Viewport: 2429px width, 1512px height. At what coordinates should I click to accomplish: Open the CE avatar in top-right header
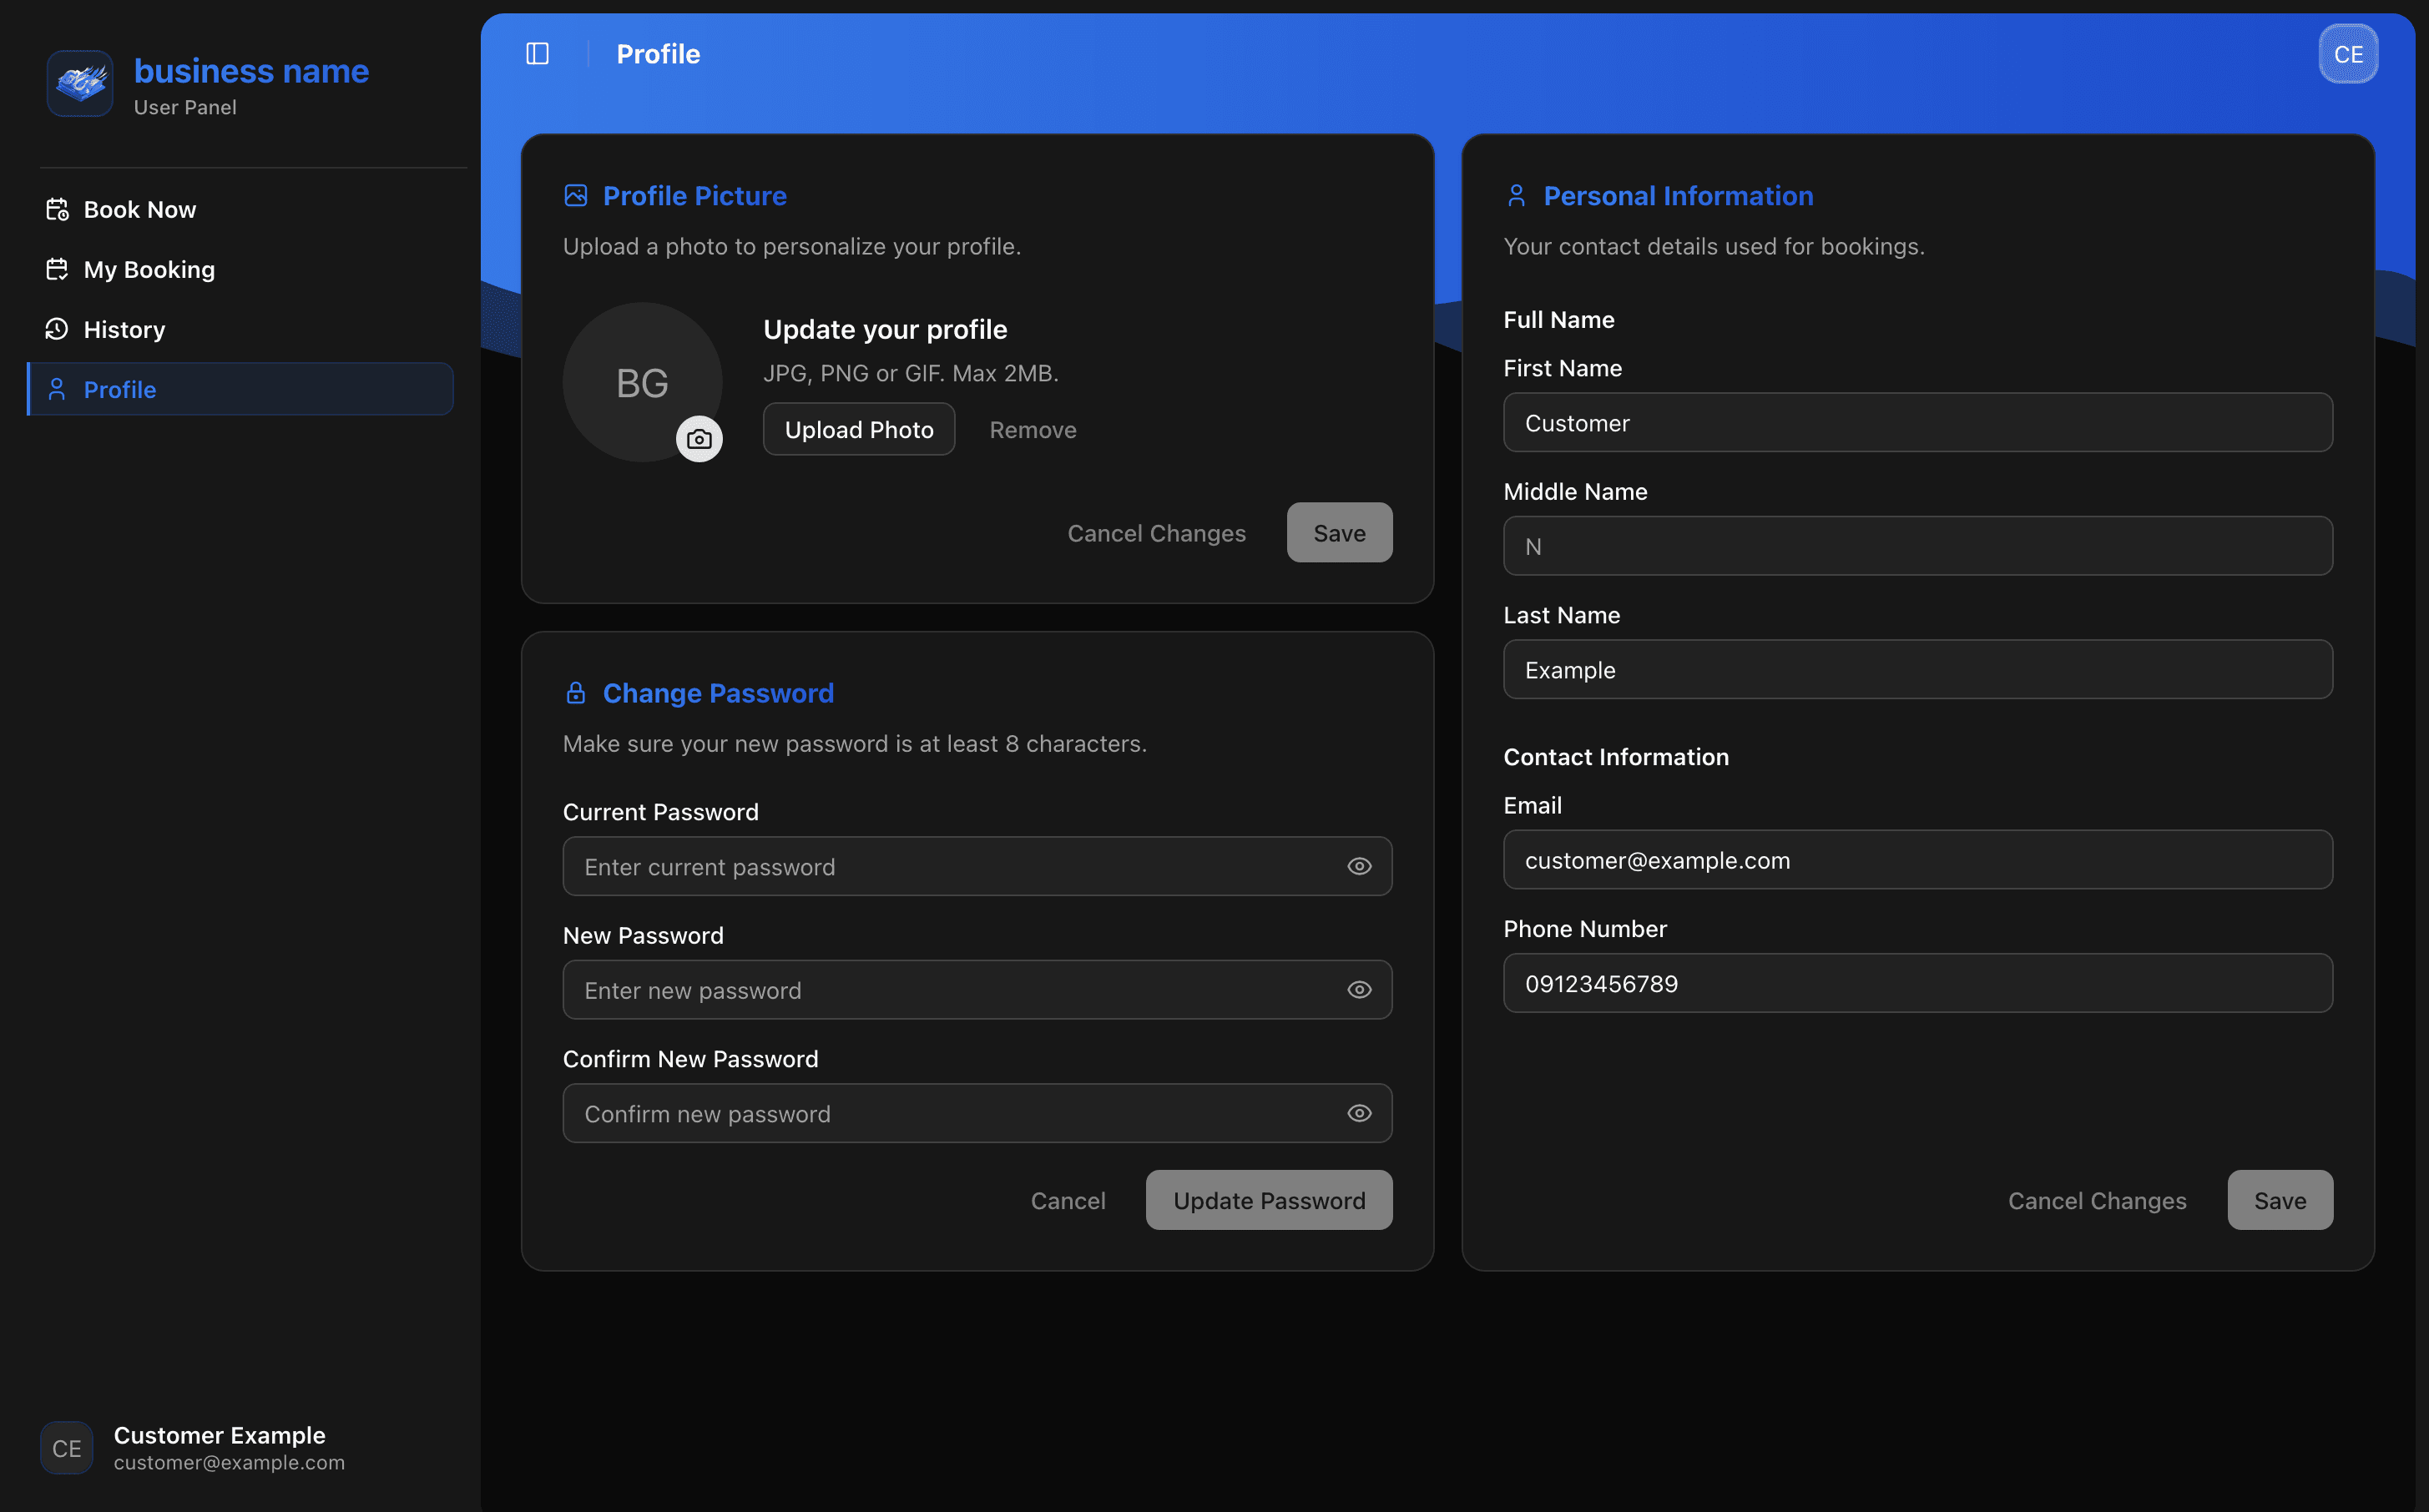pyautogui.click(x=2348, y=54)
